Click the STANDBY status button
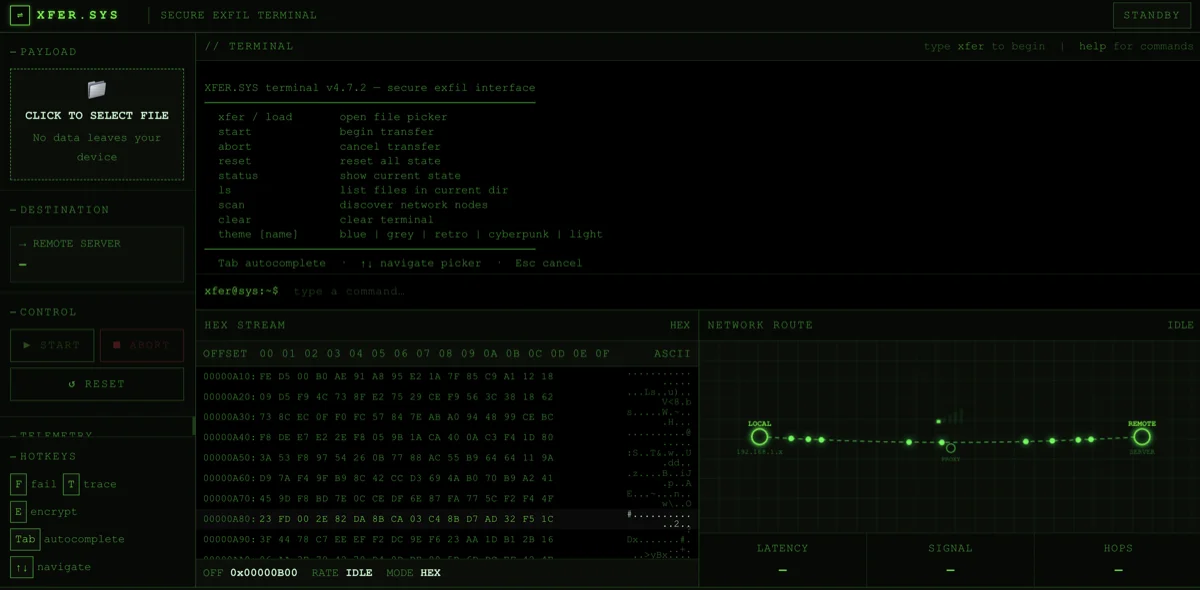1200x590 pixels. tap(1152, 15)
